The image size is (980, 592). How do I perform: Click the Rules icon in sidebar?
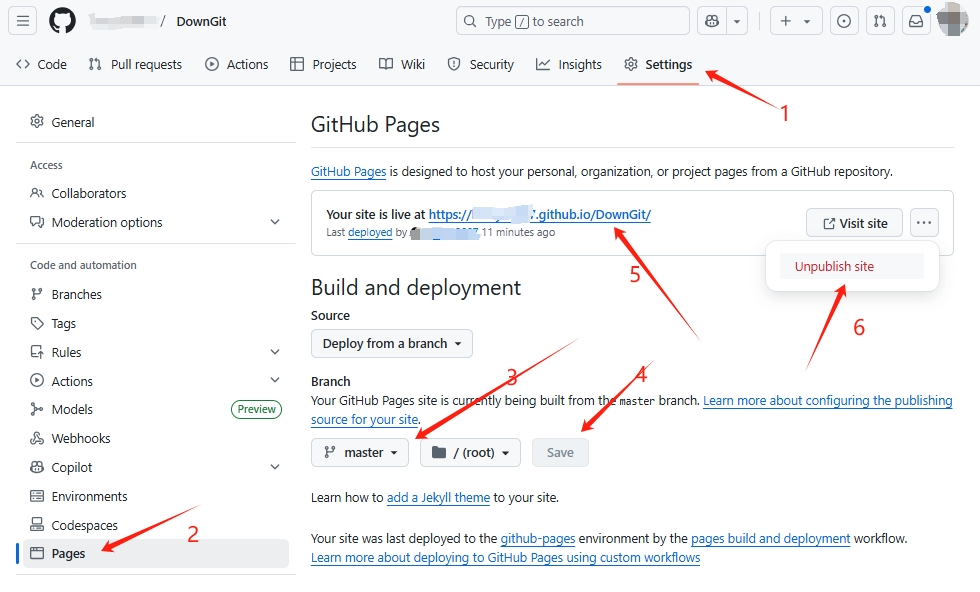click(37, 351)
